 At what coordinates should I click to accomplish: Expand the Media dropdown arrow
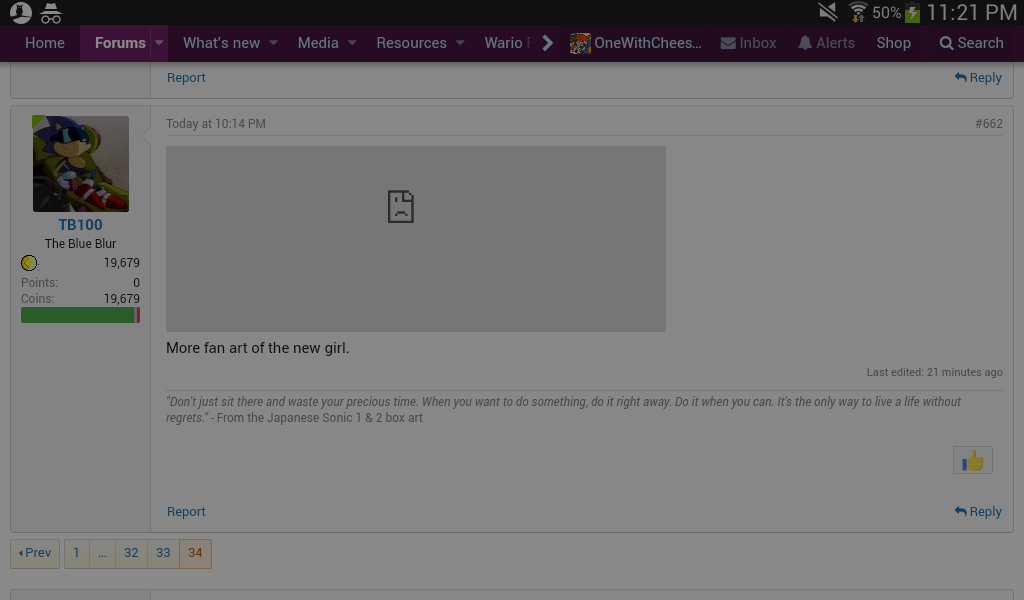point(351,43)
